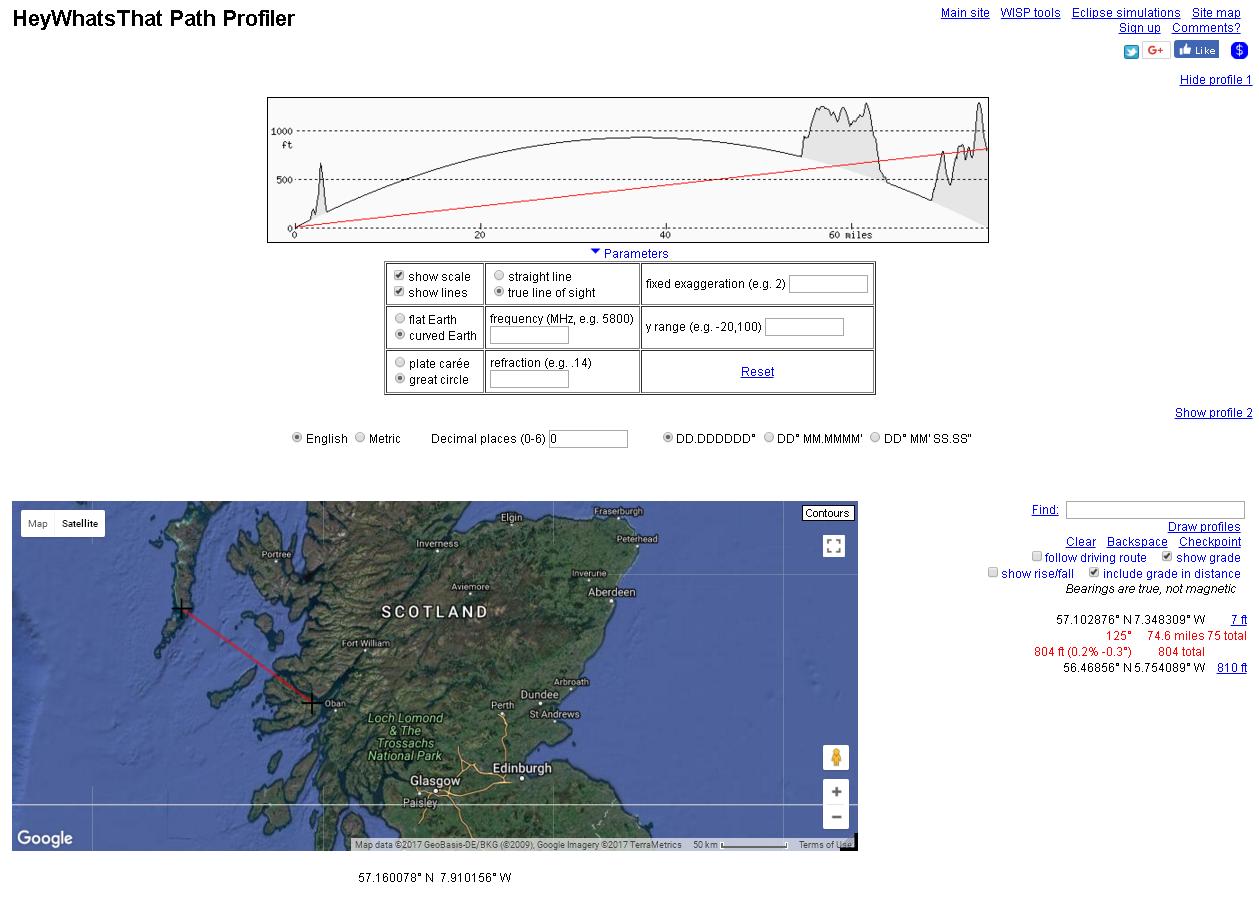Open Eclipse simulations link
1259x897 pixels.
click(1126, 13)
